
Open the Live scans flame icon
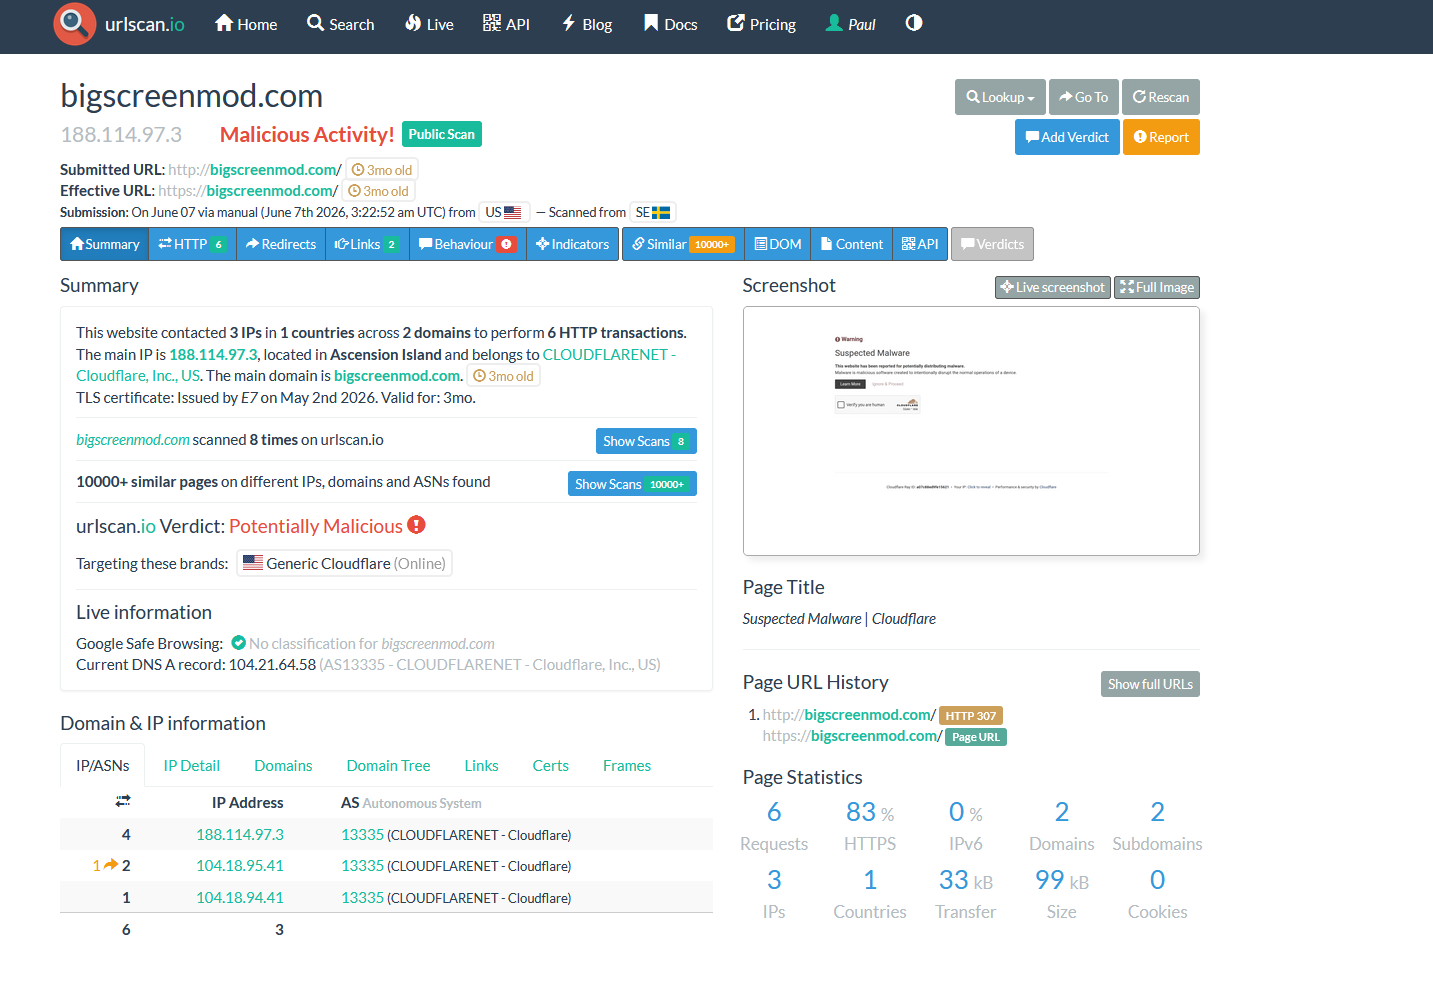pos(412,23)
